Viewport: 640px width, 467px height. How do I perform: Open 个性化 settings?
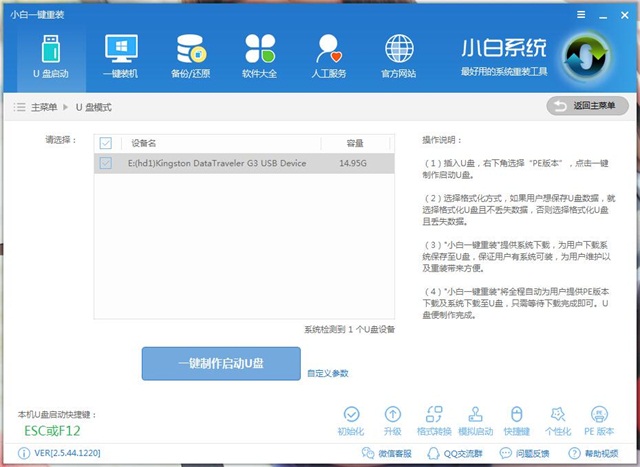pos(558,420)
